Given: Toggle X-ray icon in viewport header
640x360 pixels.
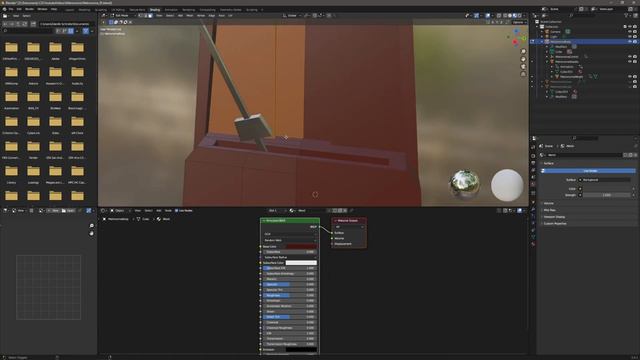Looking at the screenshot, I should [499, 16].
